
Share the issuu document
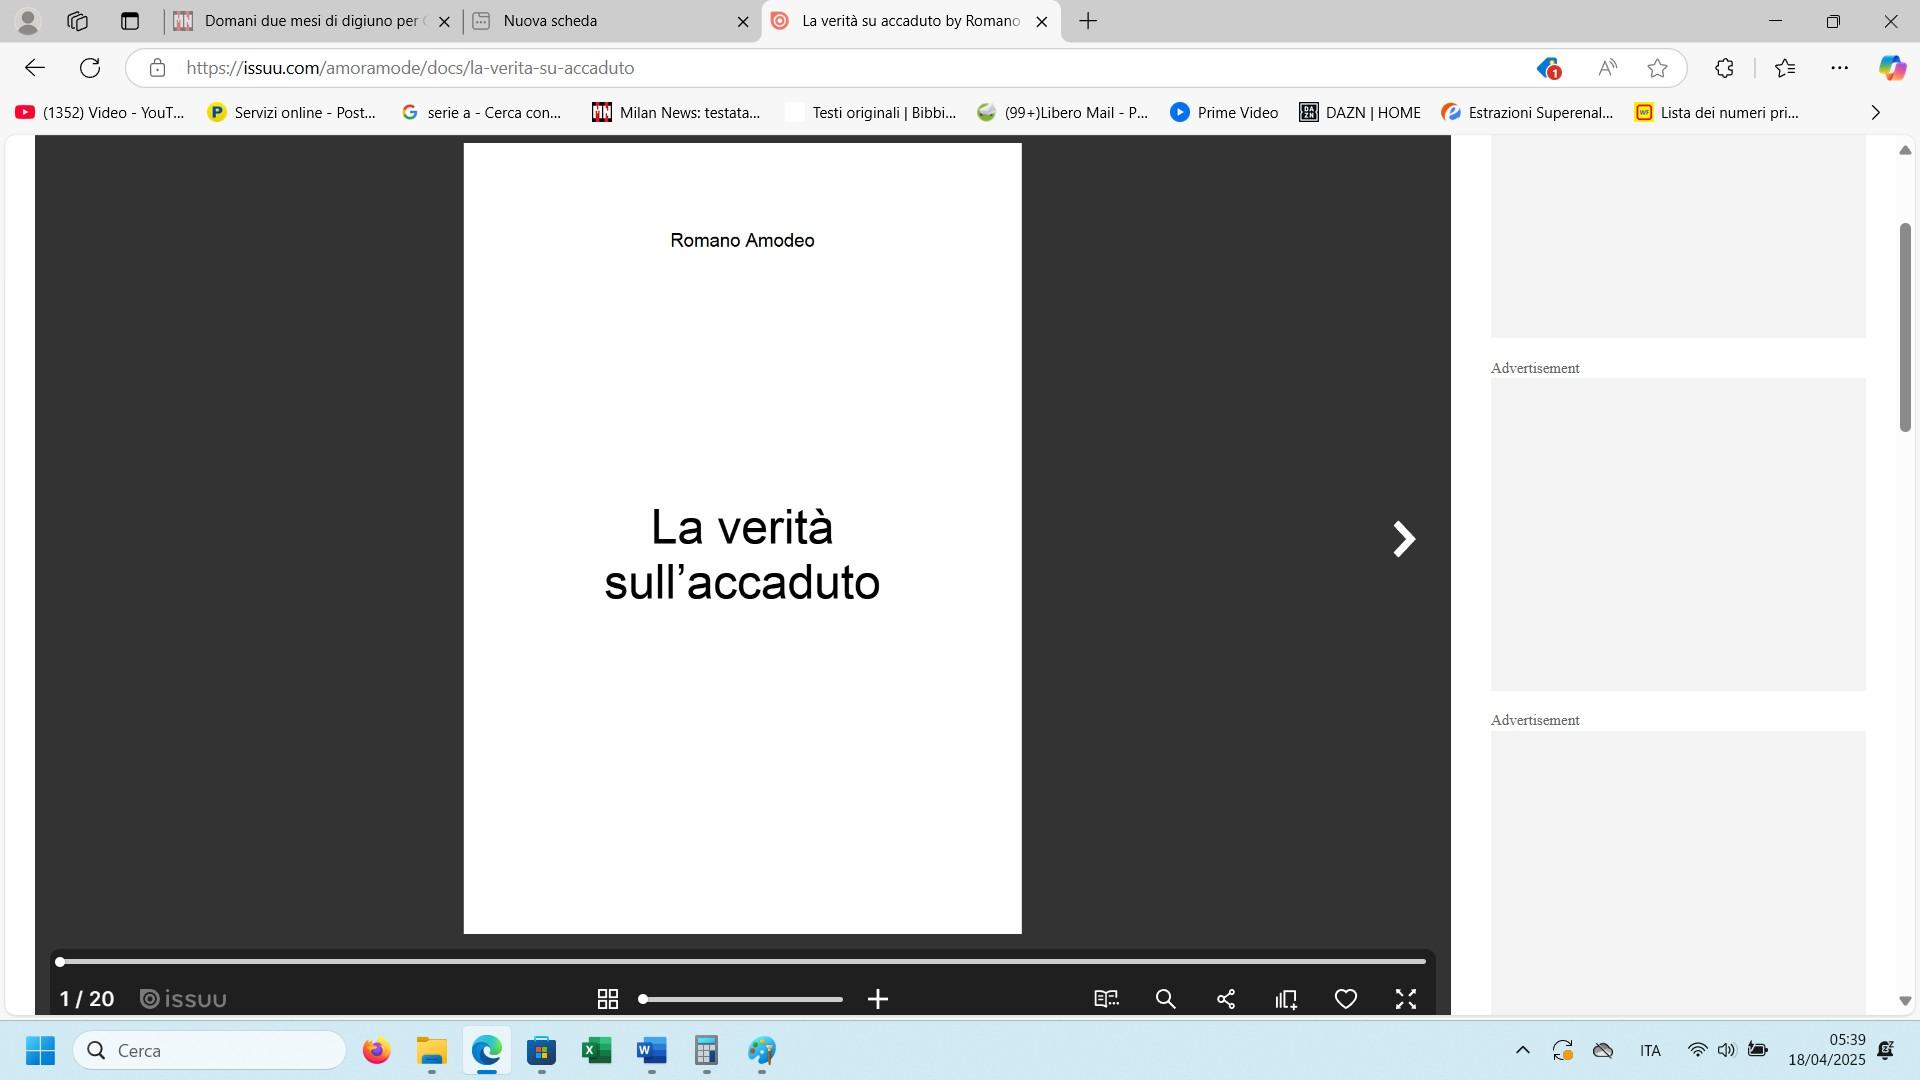pyautogui.click(x=1226, y=999)
